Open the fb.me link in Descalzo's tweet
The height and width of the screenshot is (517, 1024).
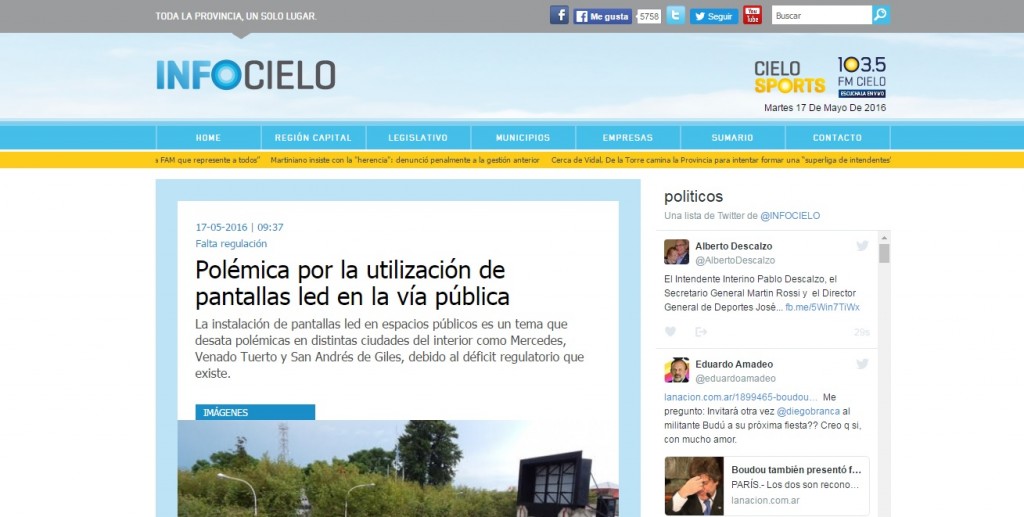pos(822,307)
